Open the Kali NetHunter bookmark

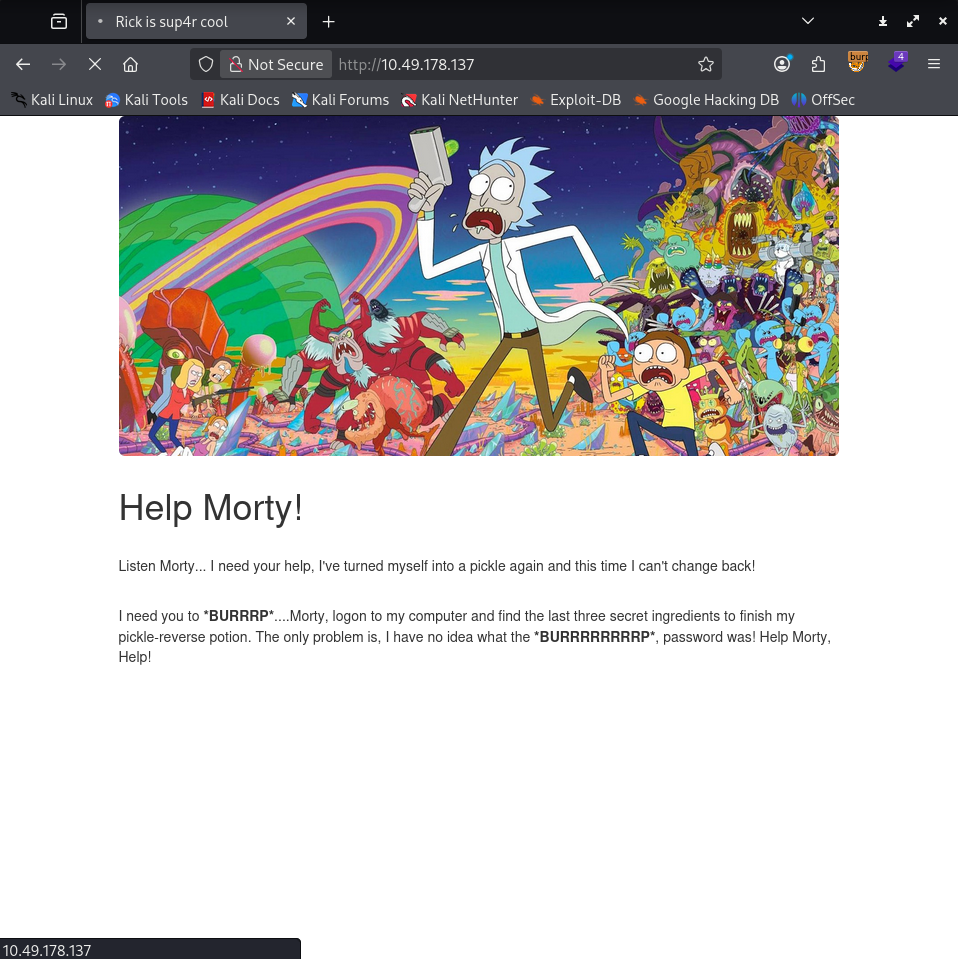[x=460, y=100]
